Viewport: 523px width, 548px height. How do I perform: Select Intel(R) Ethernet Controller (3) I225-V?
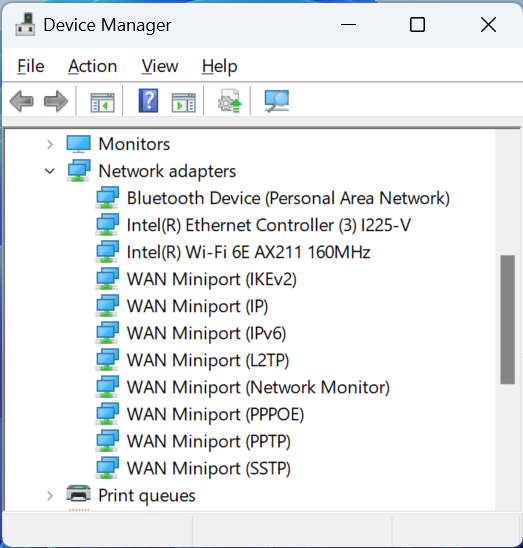(268, 225)
